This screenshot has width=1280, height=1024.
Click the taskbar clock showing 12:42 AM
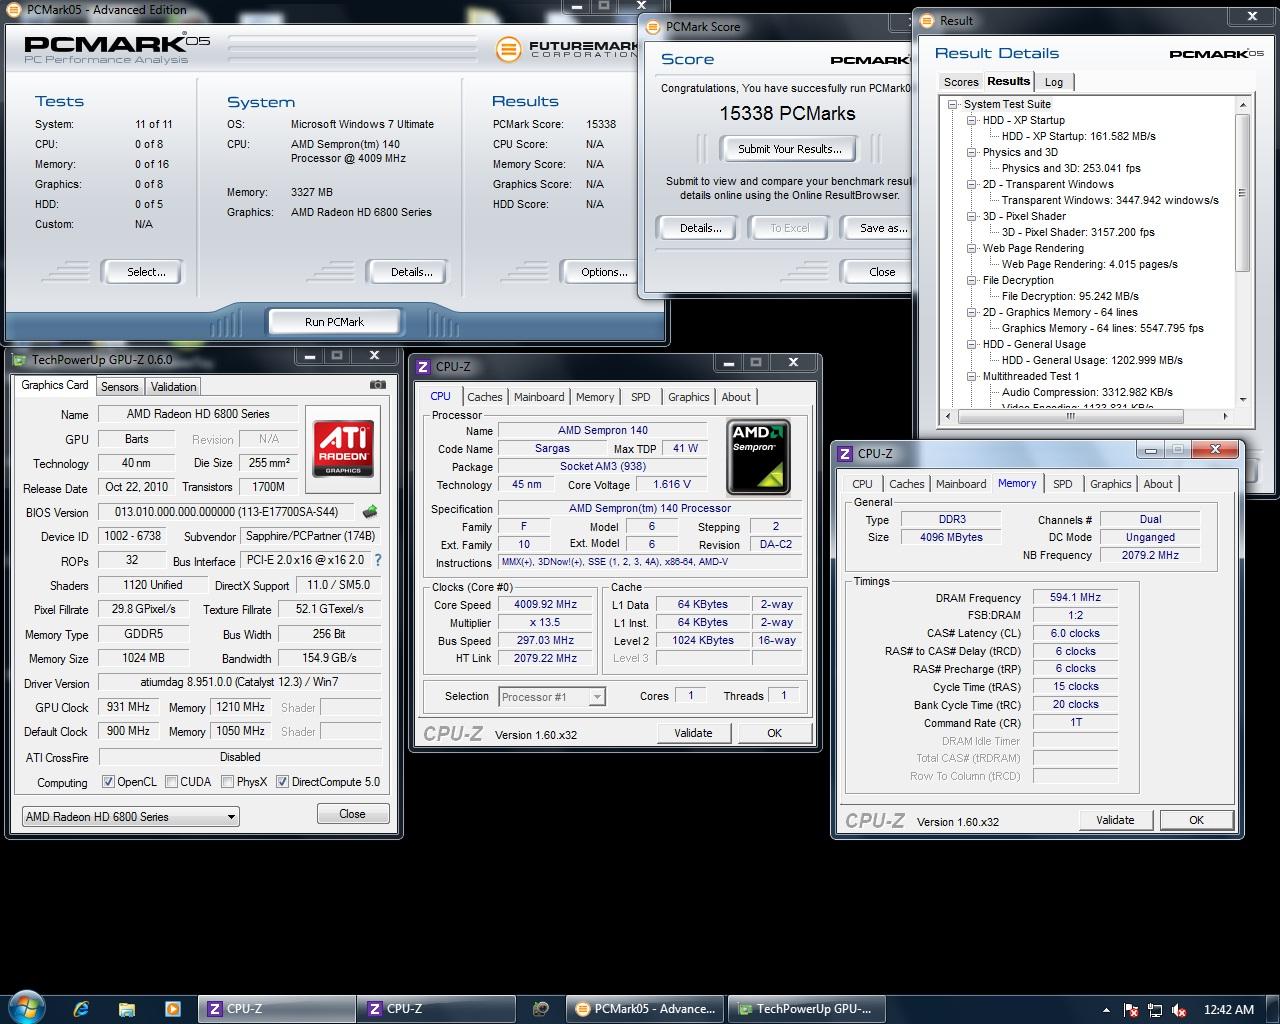click(1229, 1009)
